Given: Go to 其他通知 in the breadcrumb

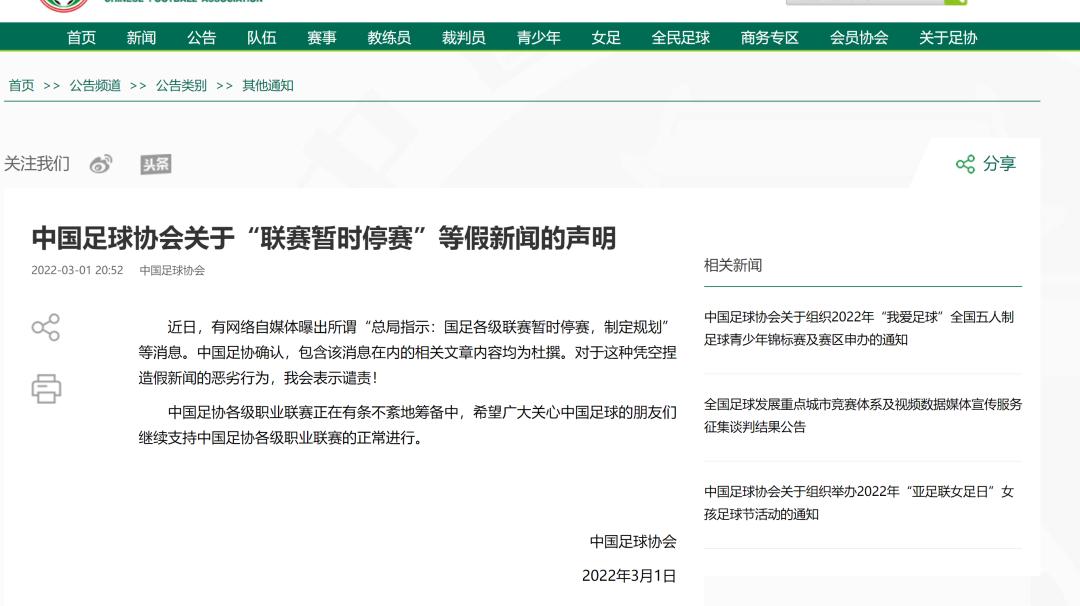Looking at the screenshot, I should coord(268,85).
